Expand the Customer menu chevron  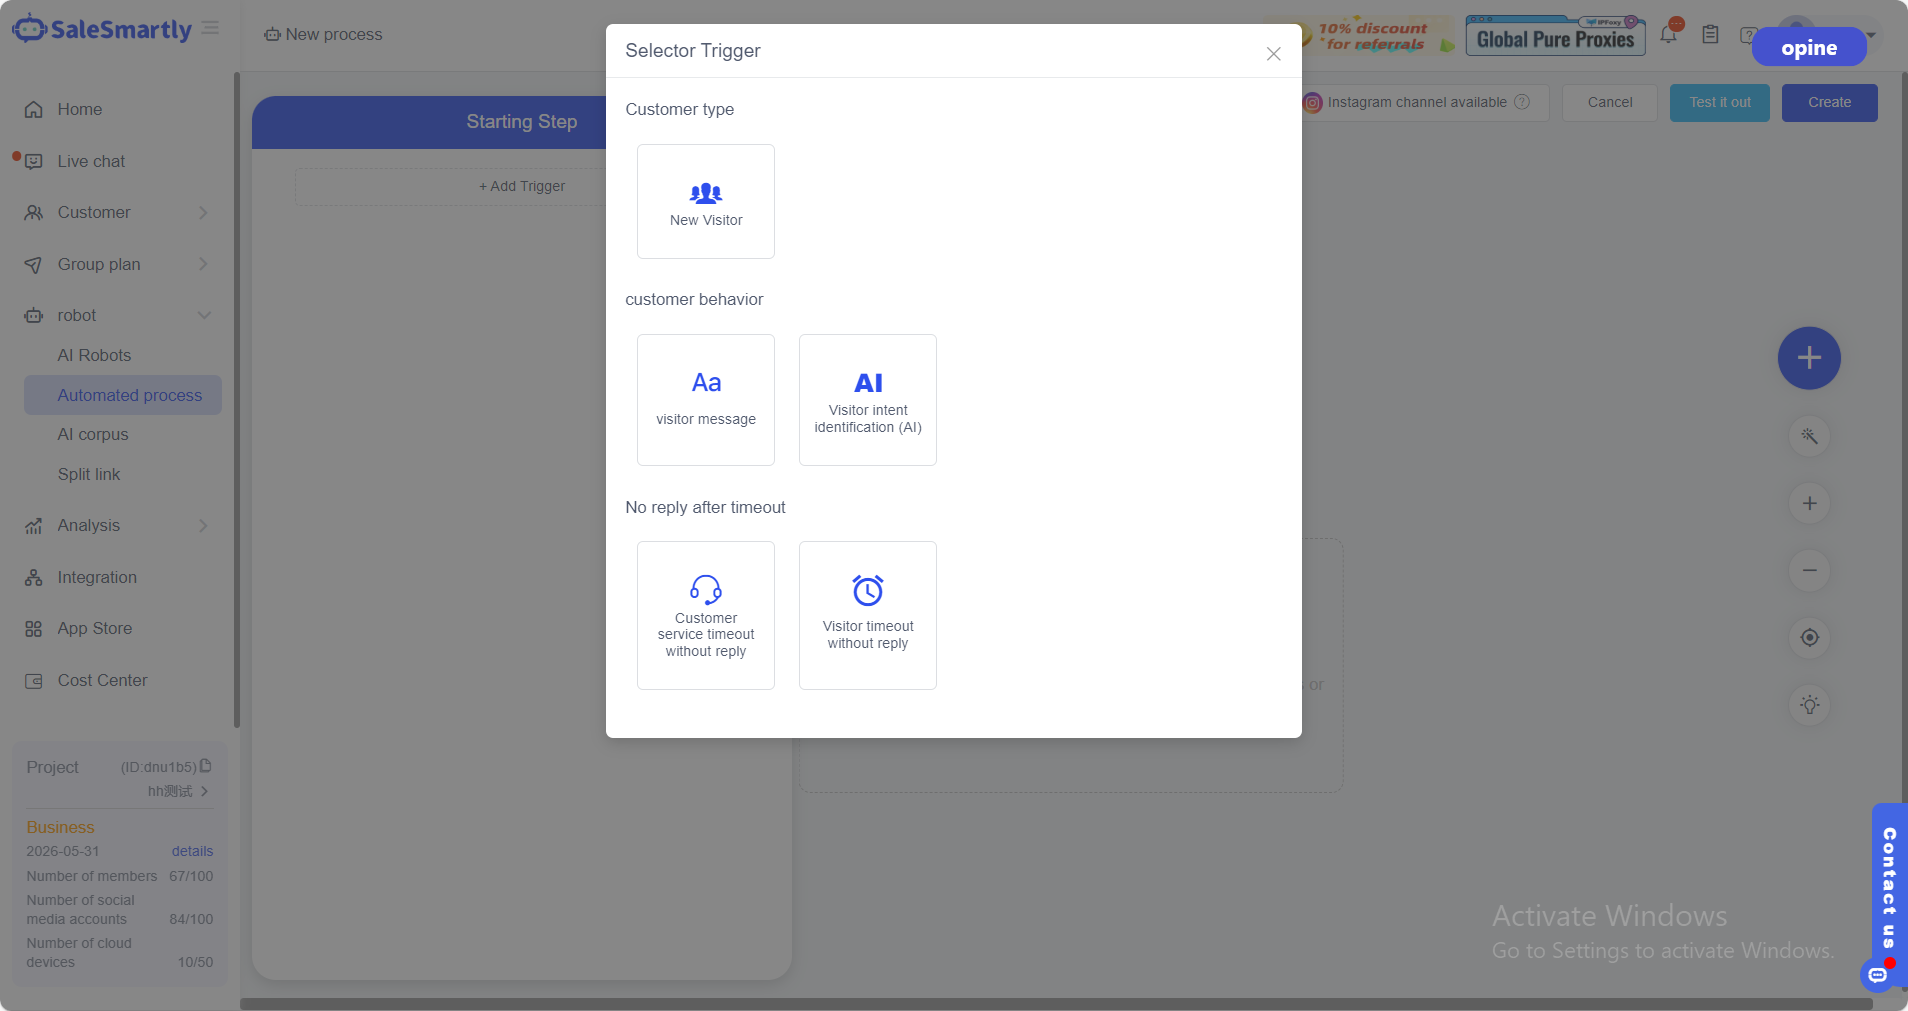point(203,213)
